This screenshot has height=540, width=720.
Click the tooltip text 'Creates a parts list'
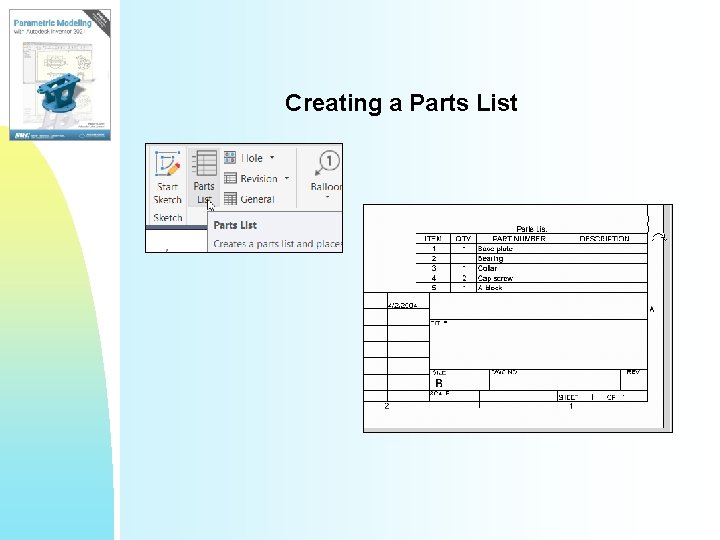(x=253, y=244)
